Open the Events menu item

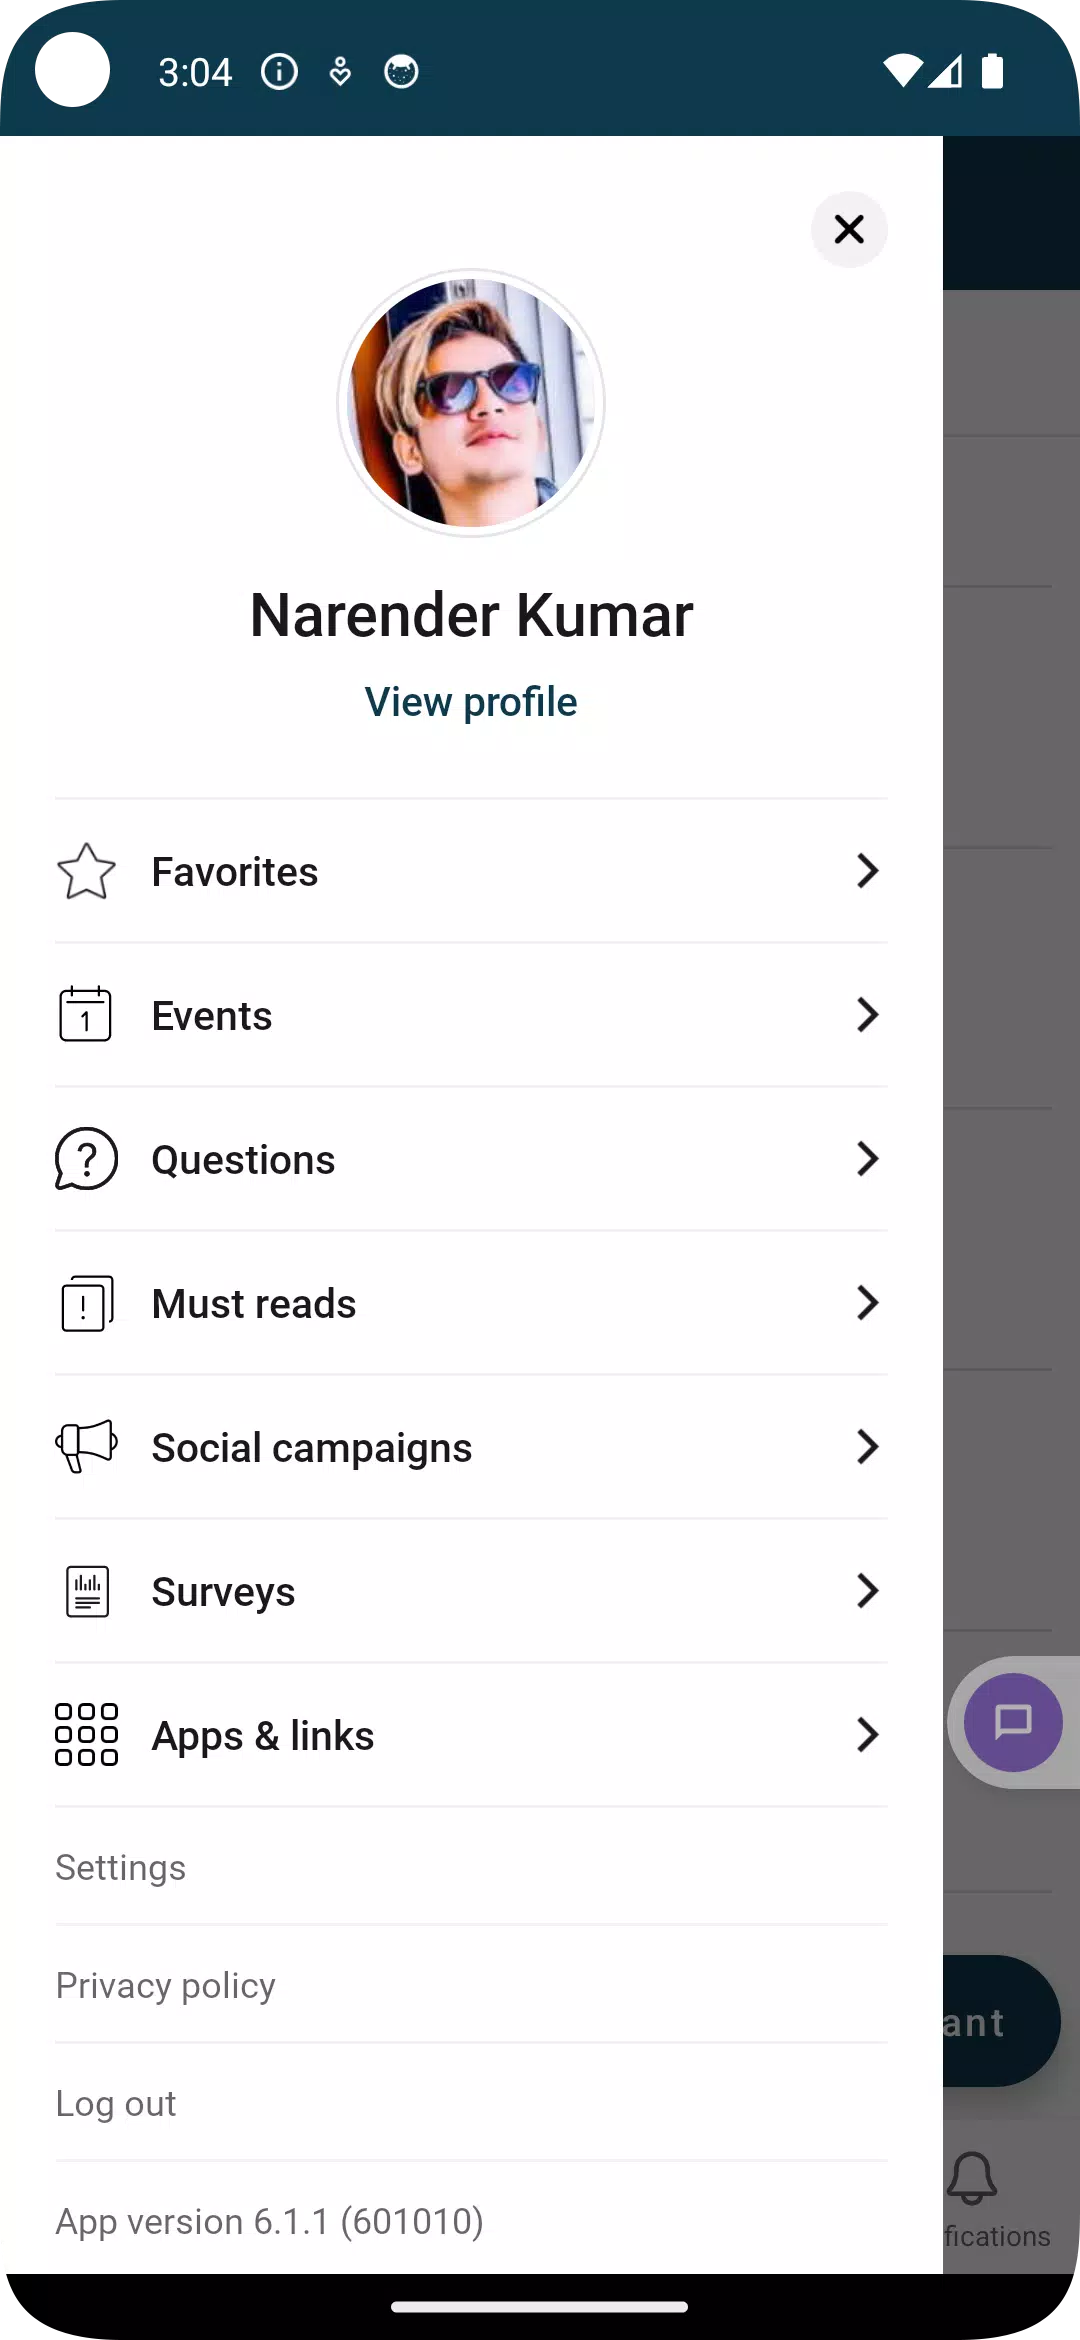[212, 1016]
